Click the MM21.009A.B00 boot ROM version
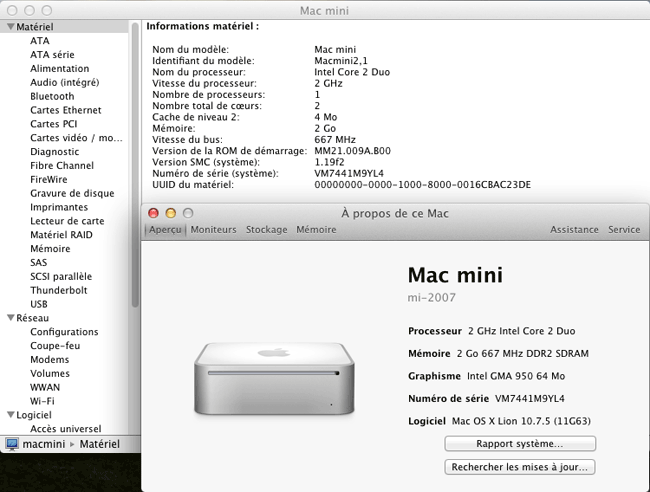 352,151
